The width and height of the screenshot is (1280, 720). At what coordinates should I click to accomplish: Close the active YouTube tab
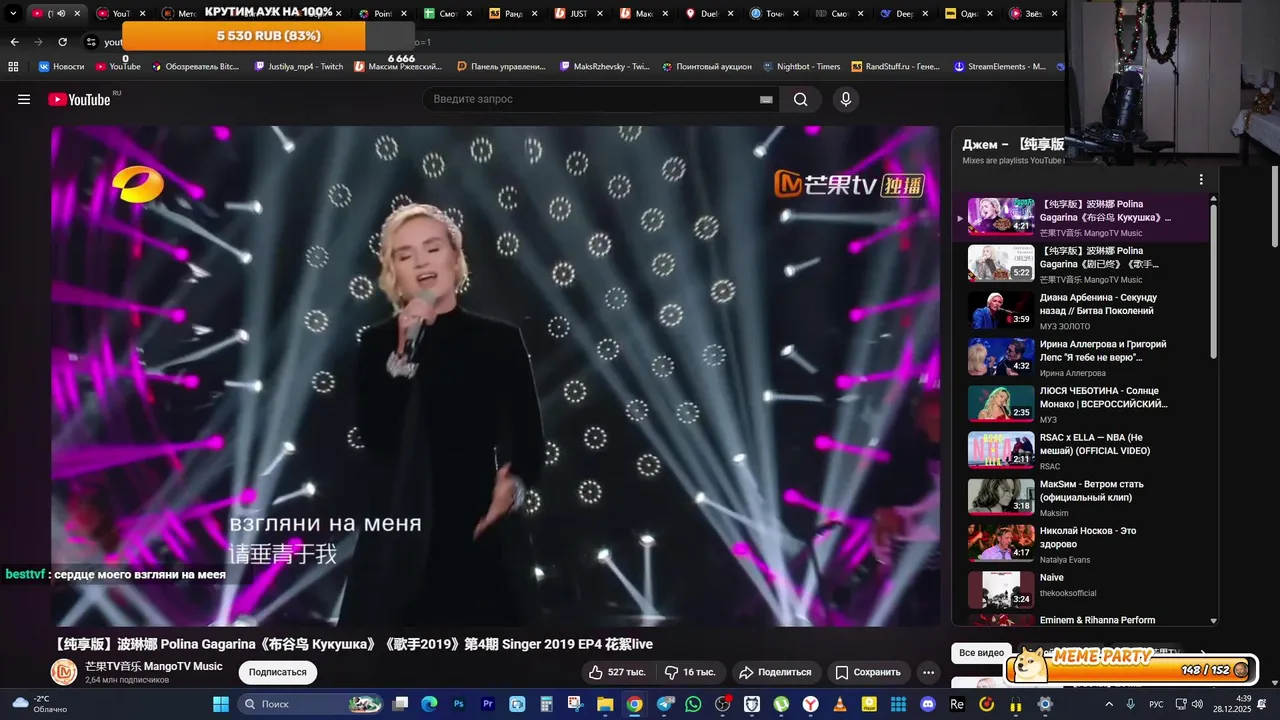click(x=76, y=14)
